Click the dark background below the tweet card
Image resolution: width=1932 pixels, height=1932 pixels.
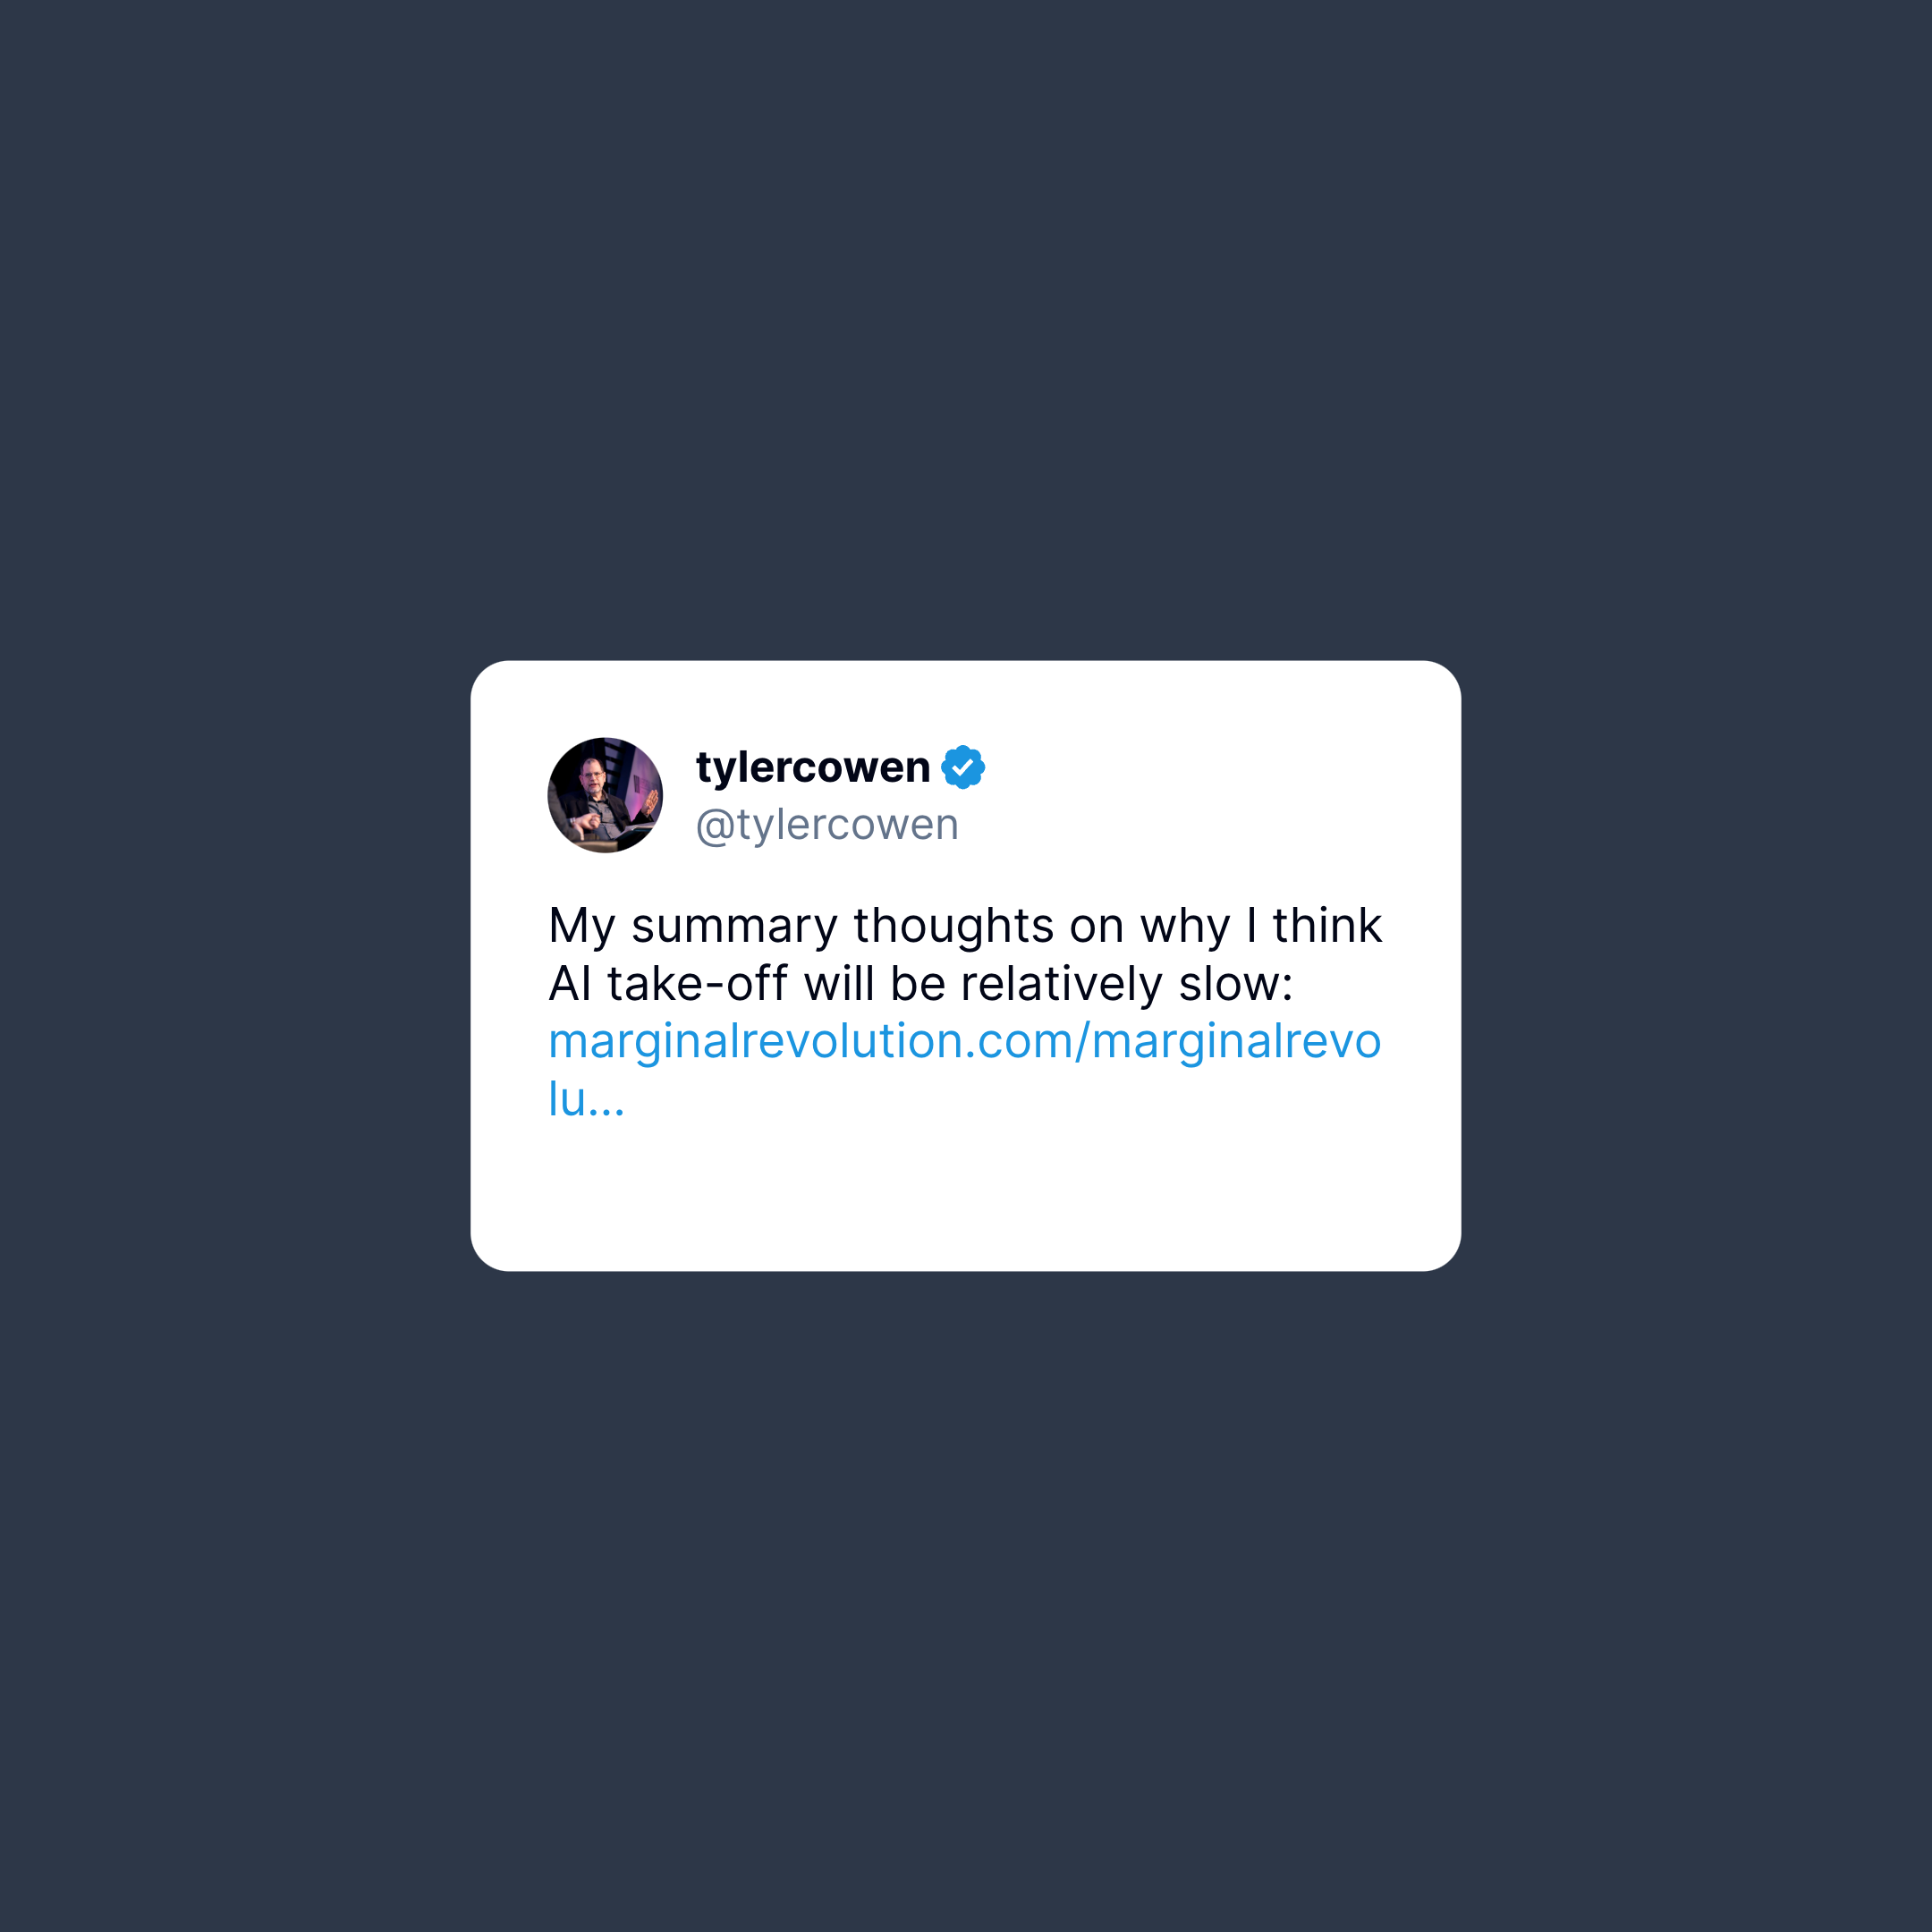(965, 1600)
